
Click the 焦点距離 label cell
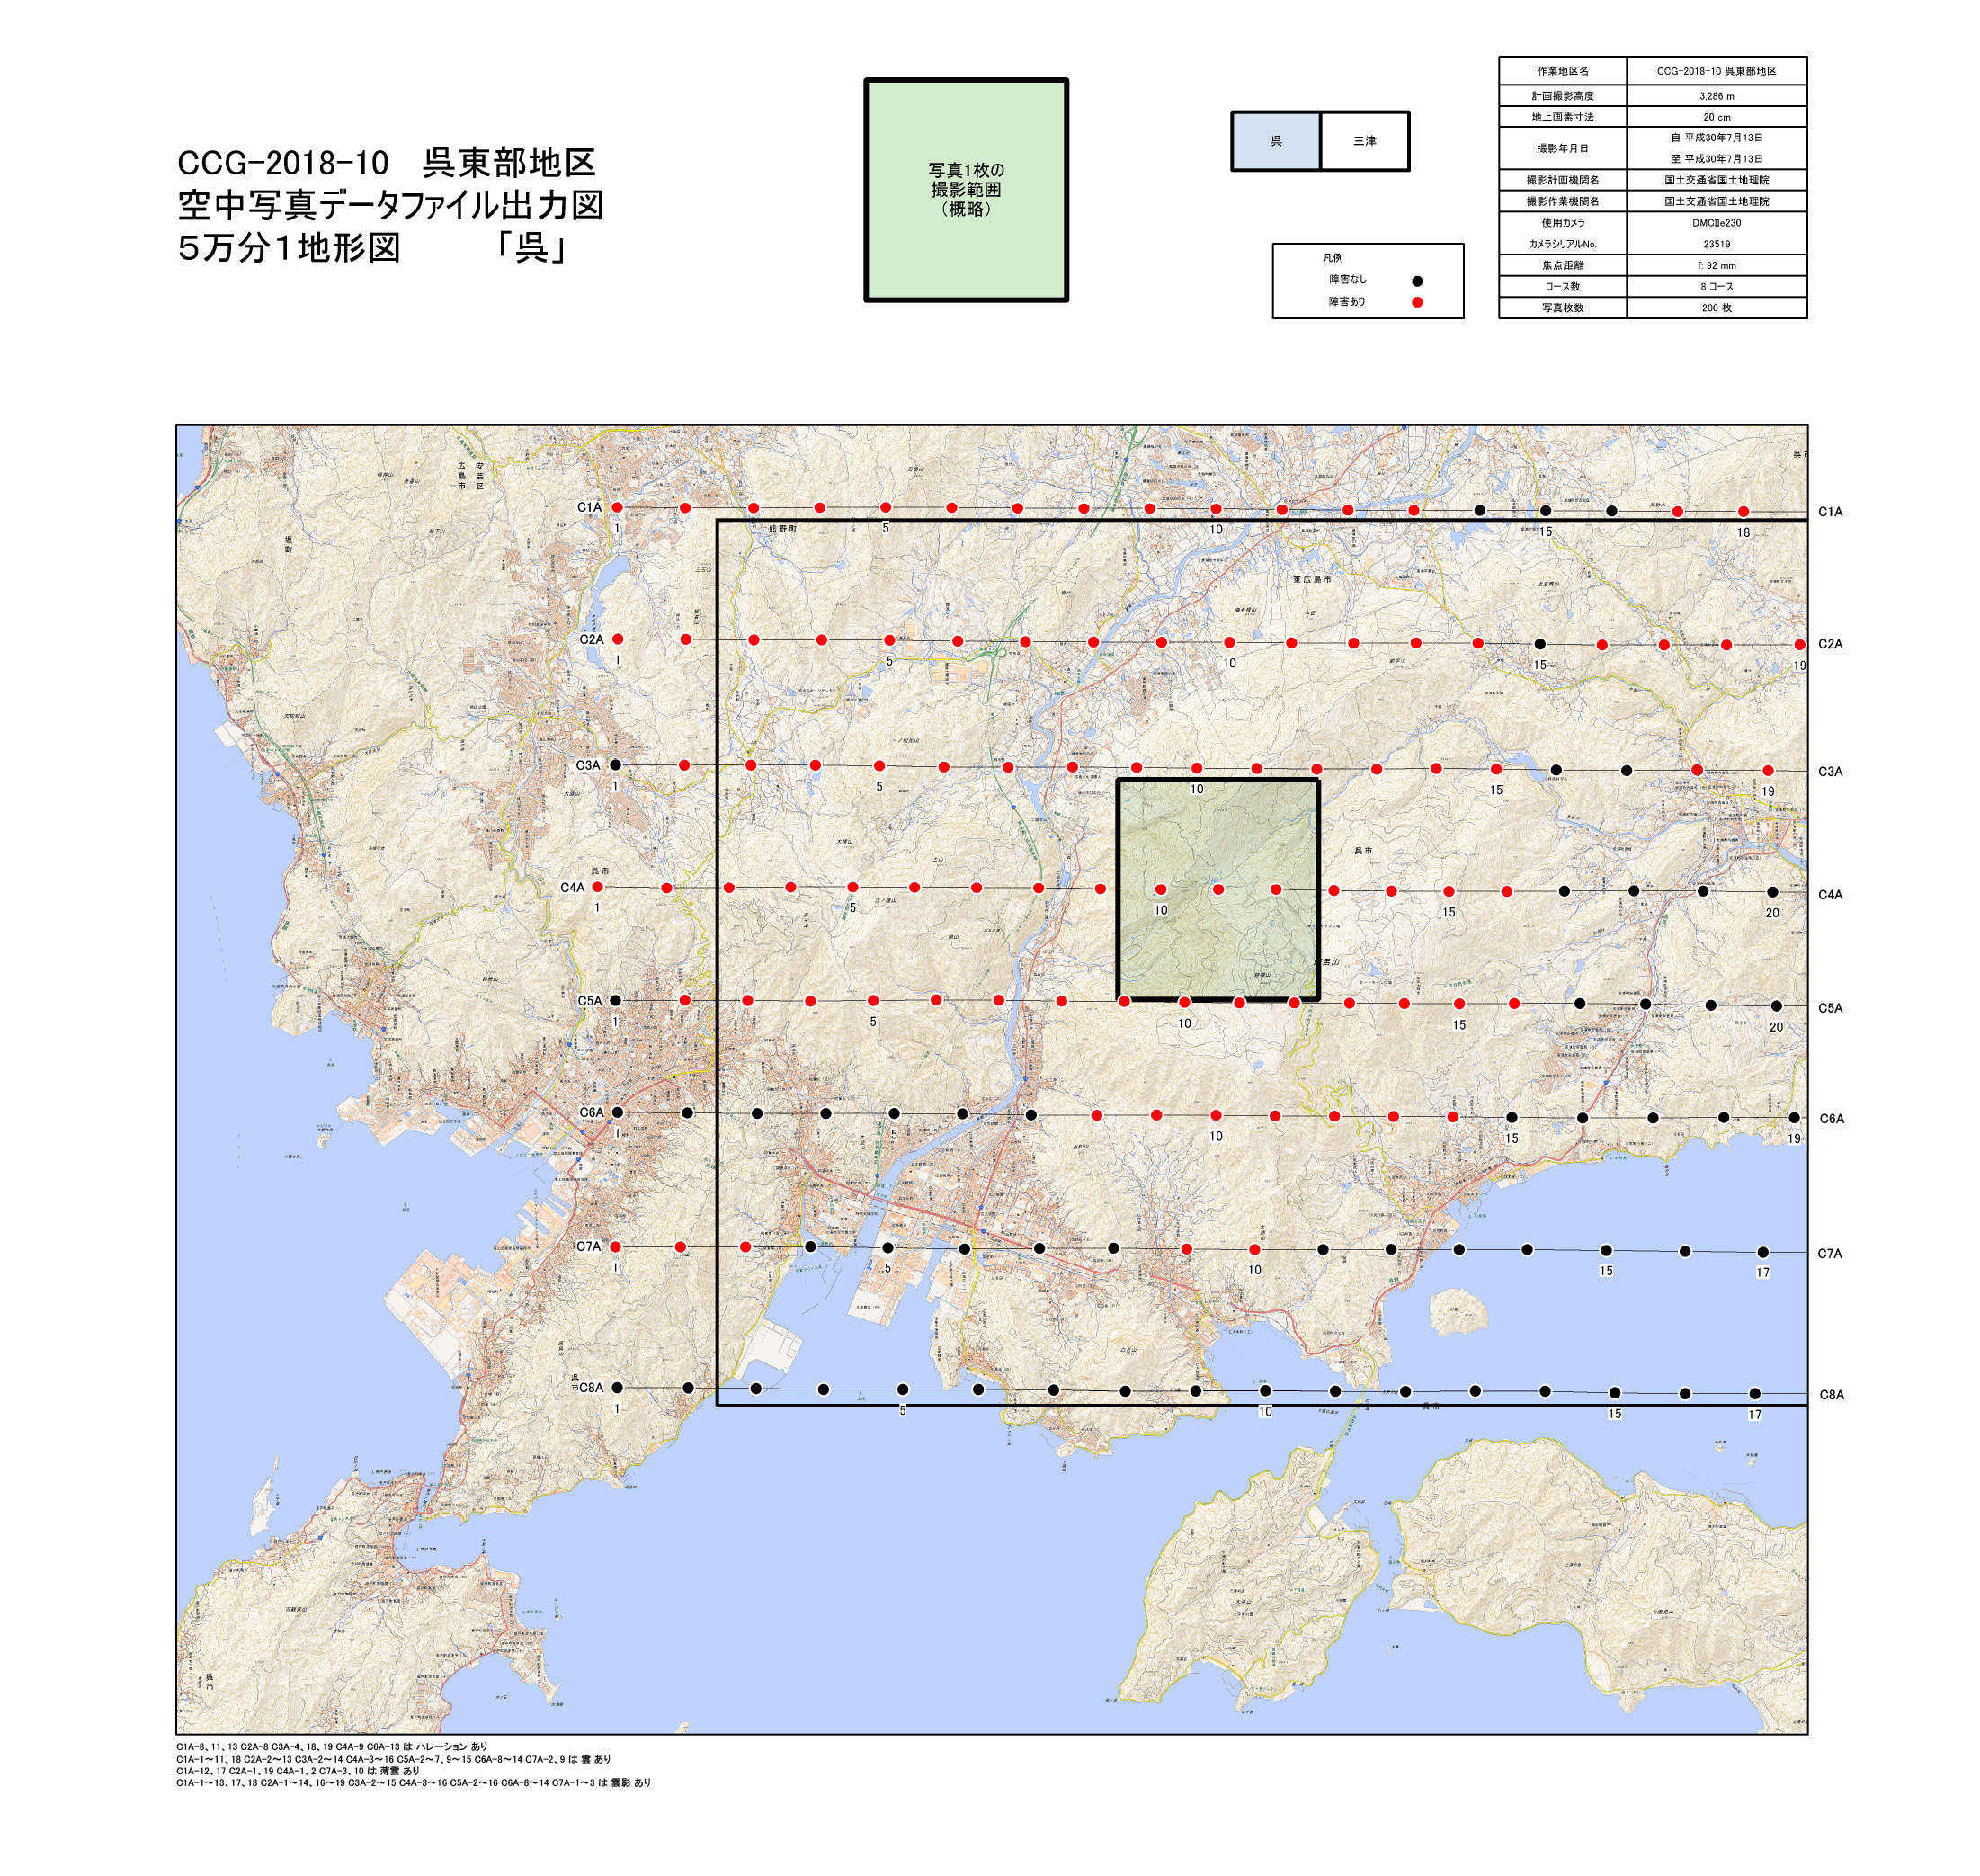[x=1562, y=265]
